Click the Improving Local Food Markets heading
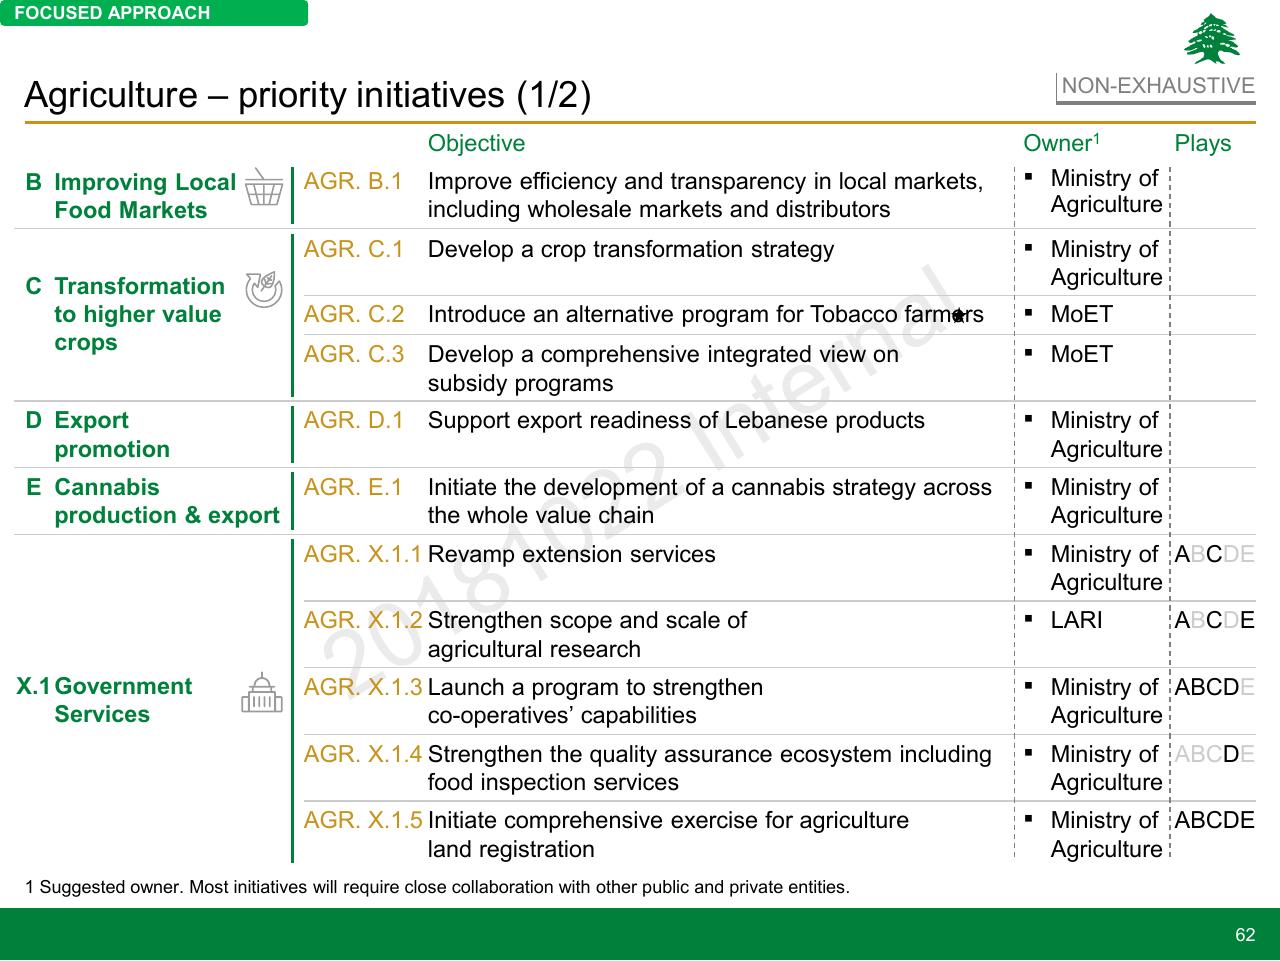This screenshot has height=961, width=1280. tap(145, 196)
